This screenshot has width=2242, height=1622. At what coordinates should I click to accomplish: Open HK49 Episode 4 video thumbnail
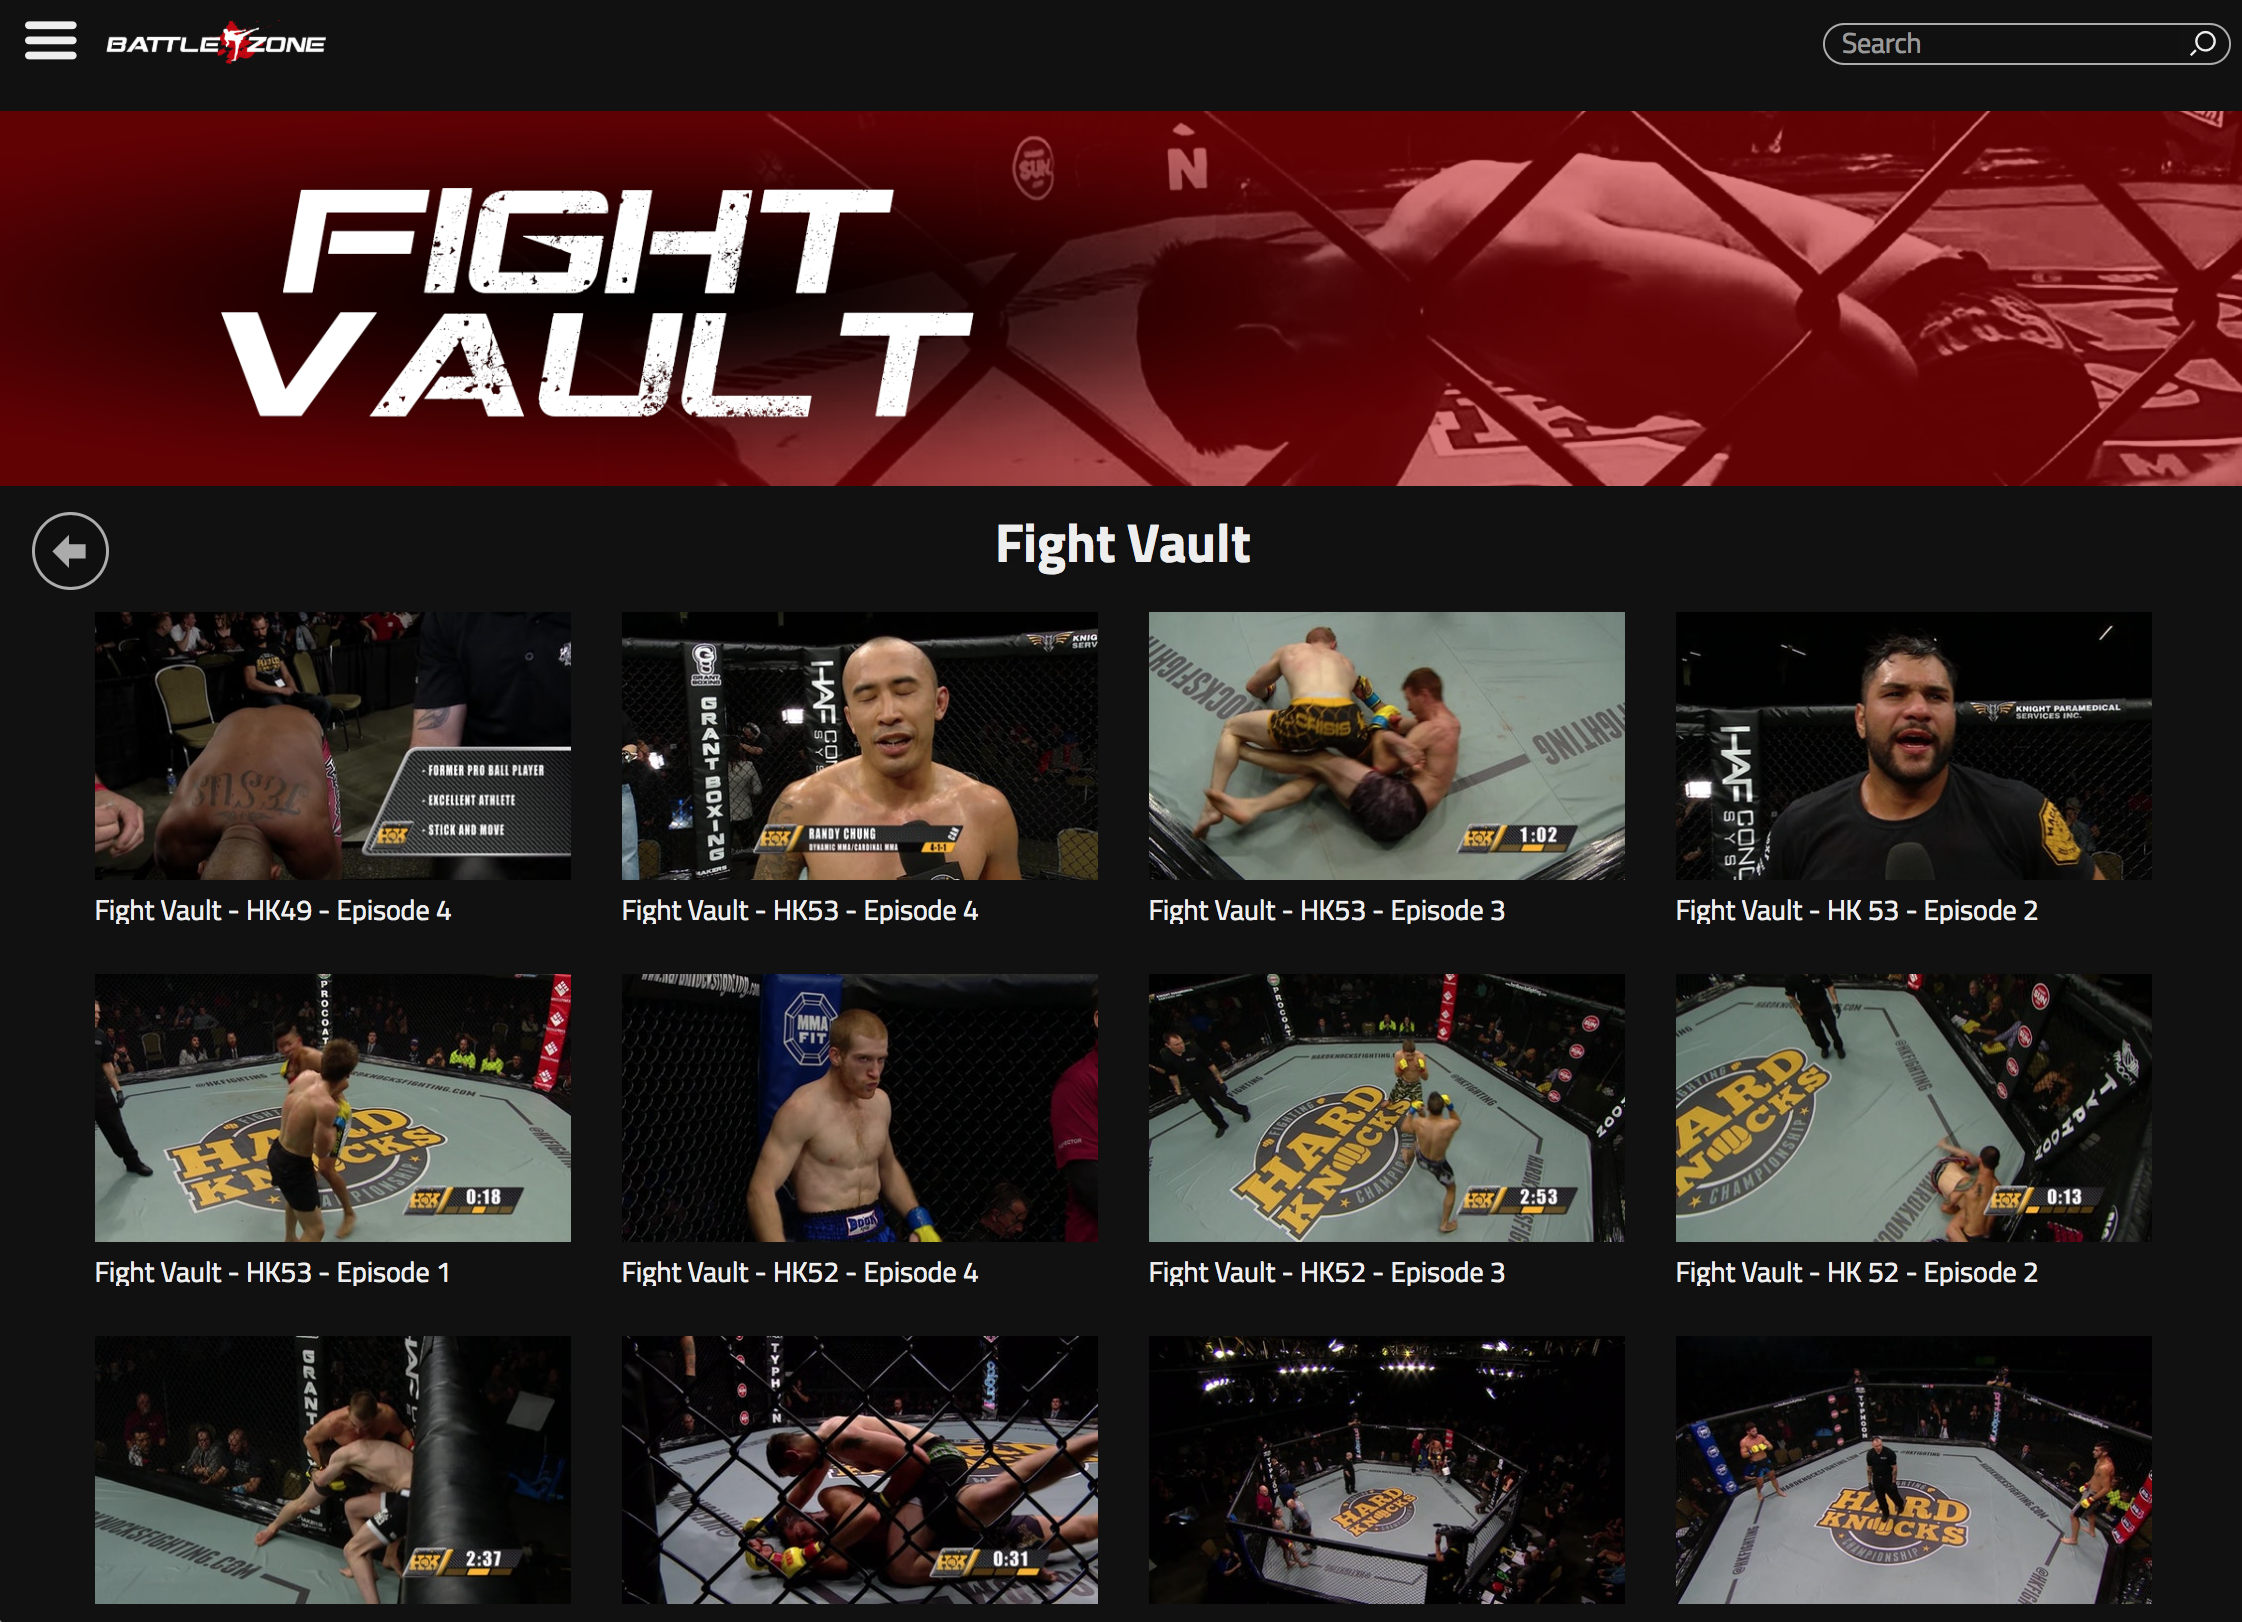tap(333, 746)
